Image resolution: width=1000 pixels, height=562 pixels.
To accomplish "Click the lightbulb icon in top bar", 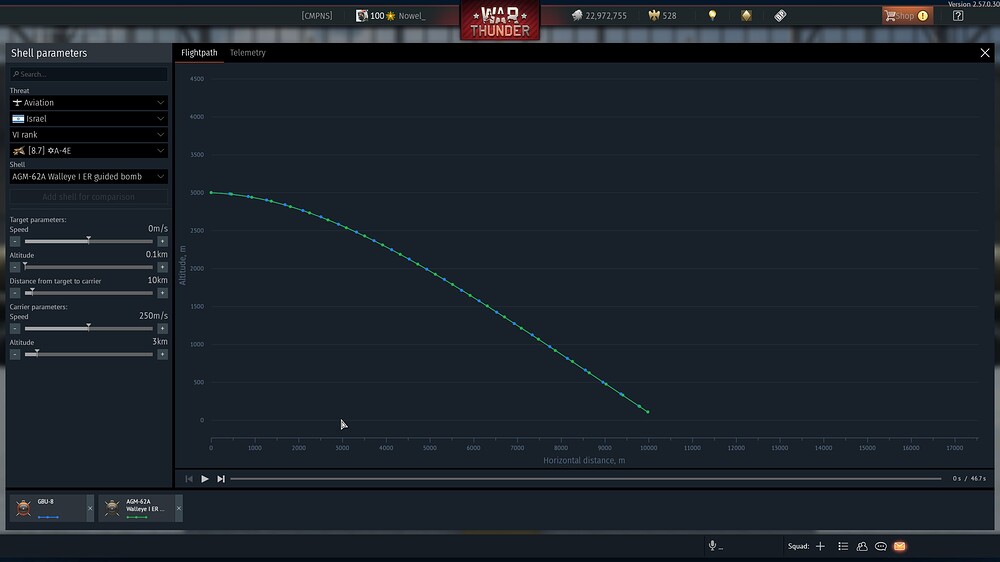I will point(712,15).
